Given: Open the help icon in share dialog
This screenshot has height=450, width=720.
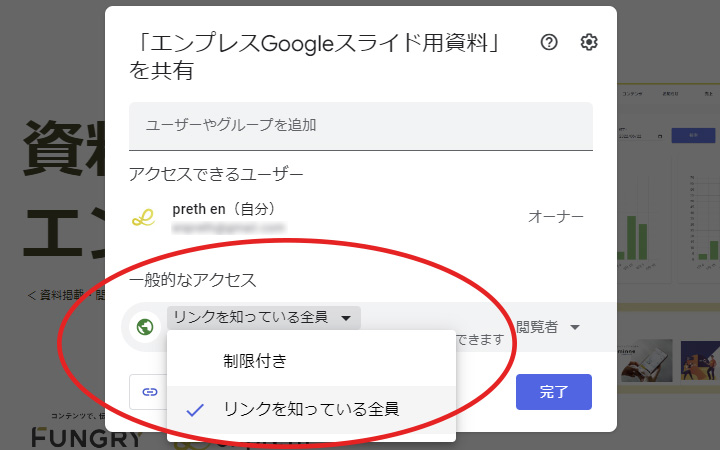Looking at the screenshot, I should 549,42.
